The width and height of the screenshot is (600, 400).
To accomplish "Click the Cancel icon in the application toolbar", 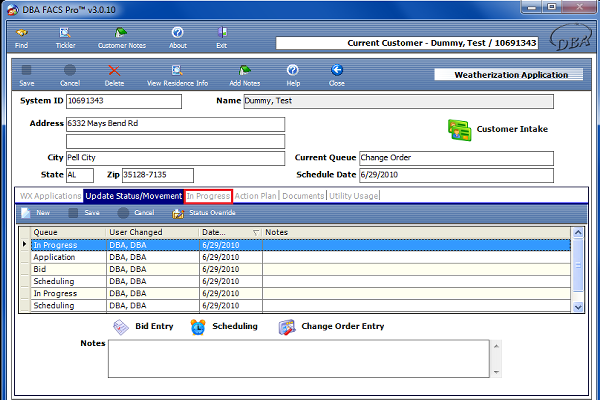I will (x=70, y=70).
